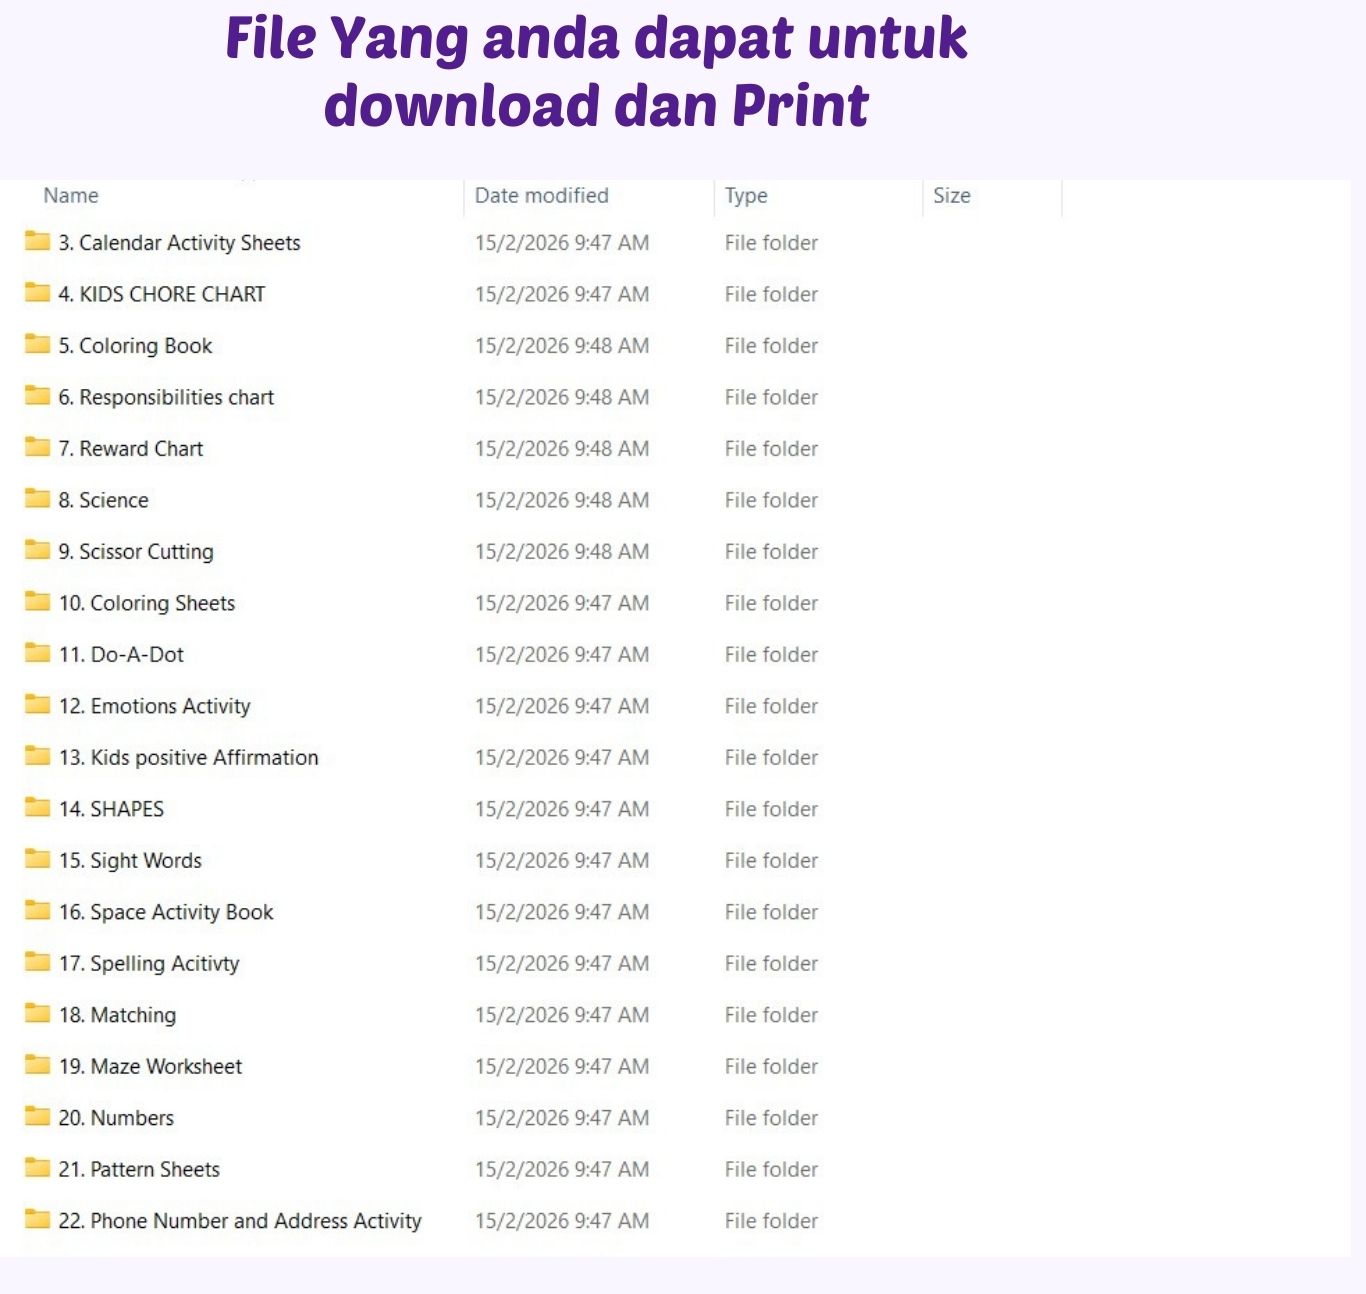Click 'File folder' type in Reward Chart row
Image resolution: width=1366 pixels, height=1294 pixels.
coord(771,449)
